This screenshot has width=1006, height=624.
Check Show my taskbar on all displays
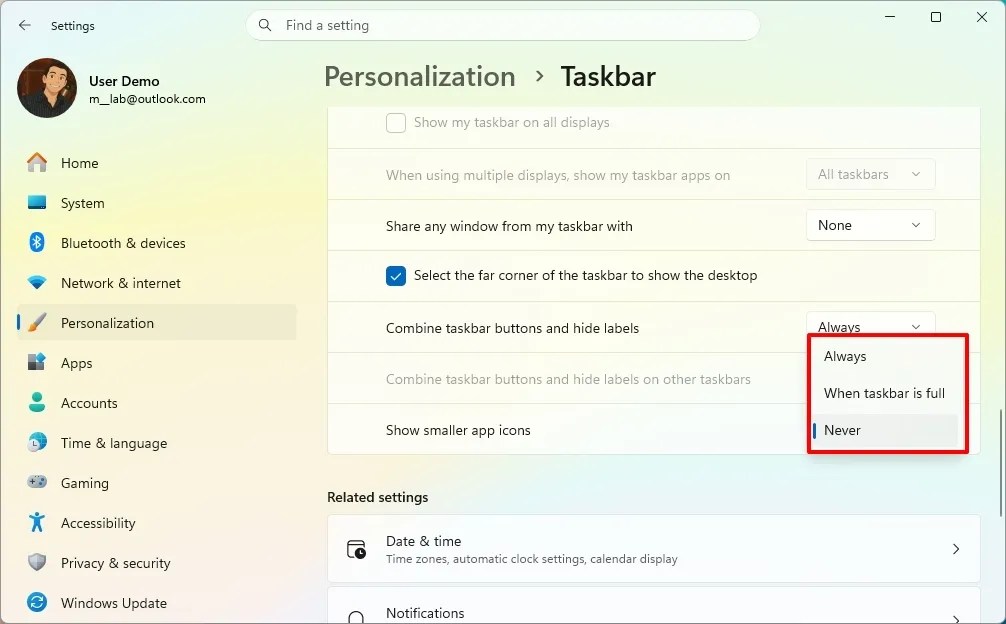coord(396,122)
